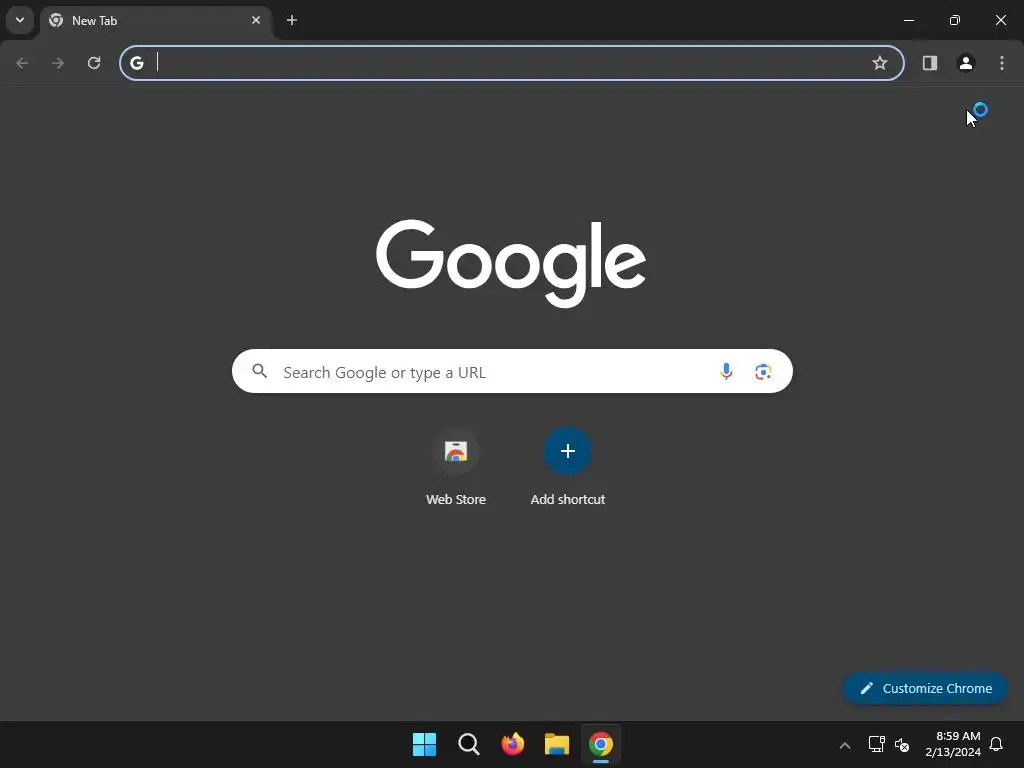Click the muted volume tray icon

[x=902, y=744]
